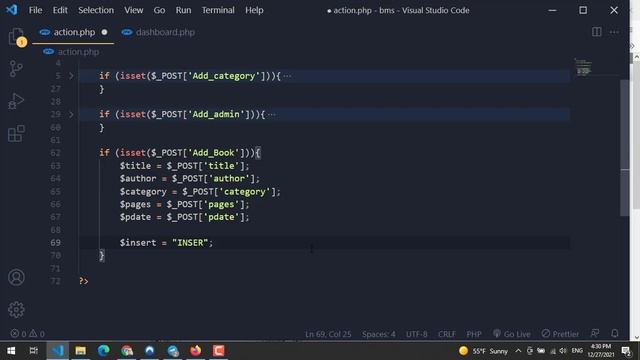Change line endings via CRLF
The height and width of the screenshot is (360, 640).
pos(447,334)
